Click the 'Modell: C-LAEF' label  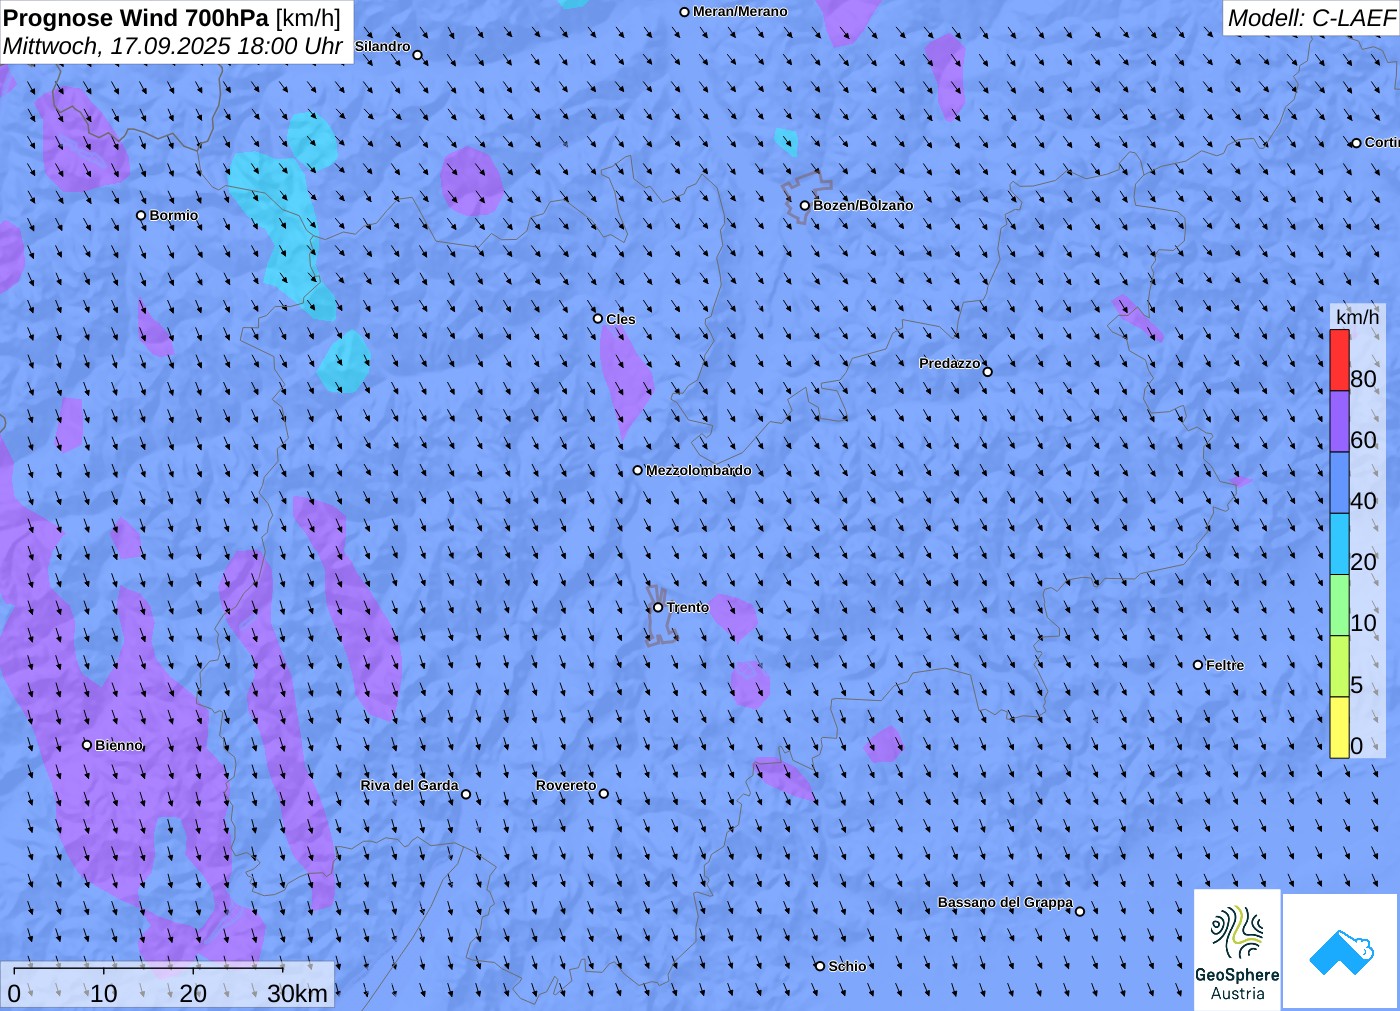[x=1311, y=18]
